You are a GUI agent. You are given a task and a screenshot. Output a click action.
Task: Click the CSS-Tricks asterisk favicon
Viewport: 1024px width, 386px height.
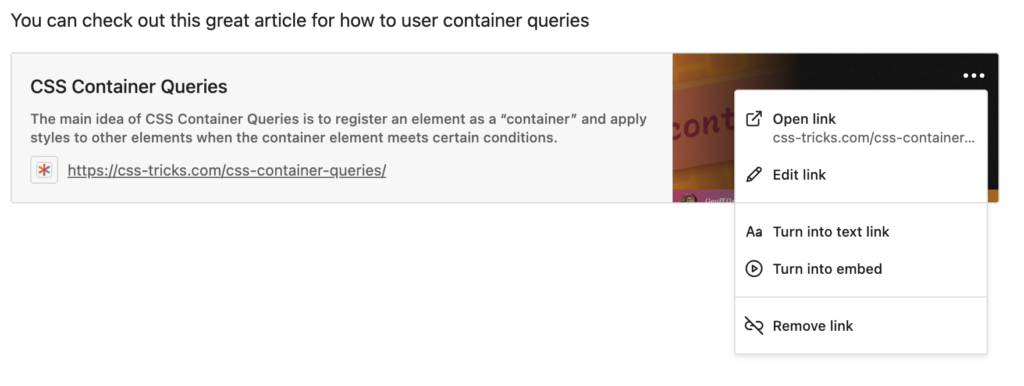(x=44, y=170)
